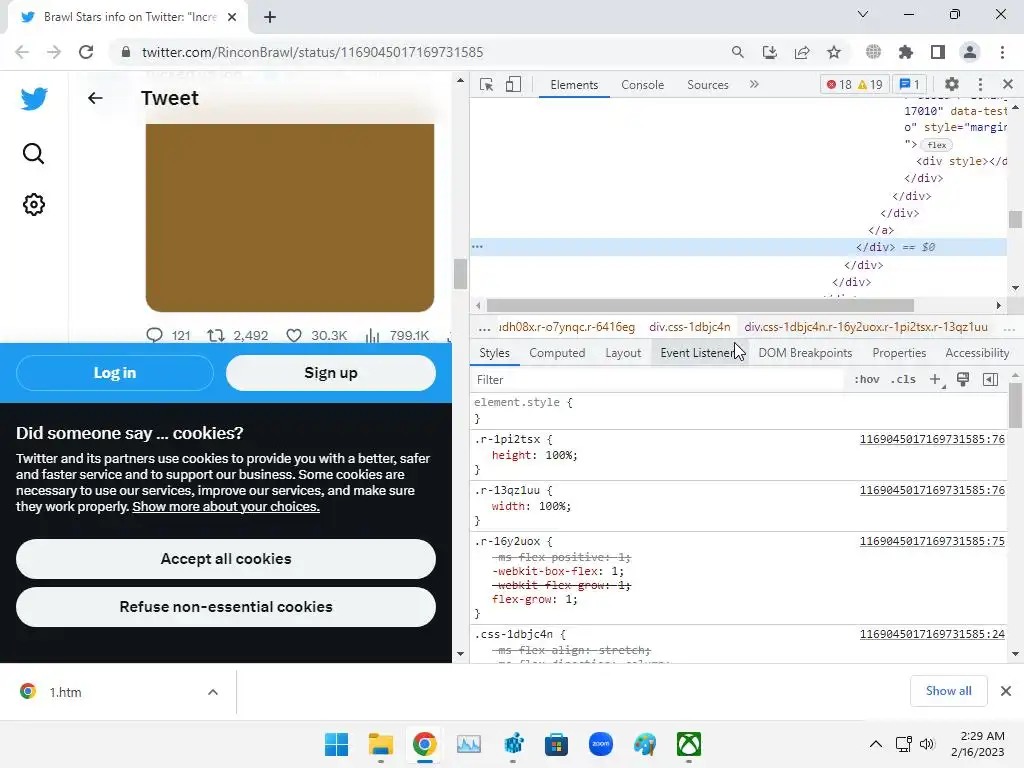Image resolution: width=1024 pixels, height=768 pixels.
Task: Click Show all downloads
Action: [948, 691]
